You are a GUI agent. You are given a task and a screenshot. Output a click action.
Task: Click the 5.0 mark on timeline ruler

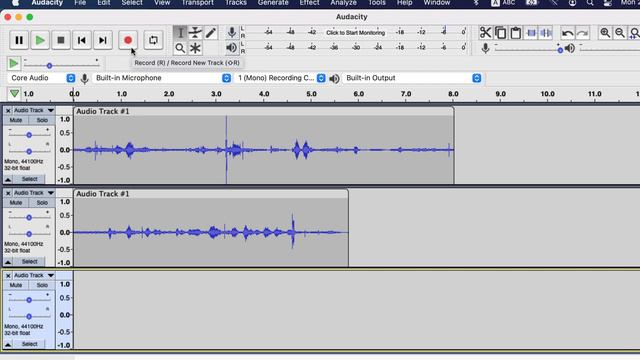pyautogui.click(x=311, y=94)
